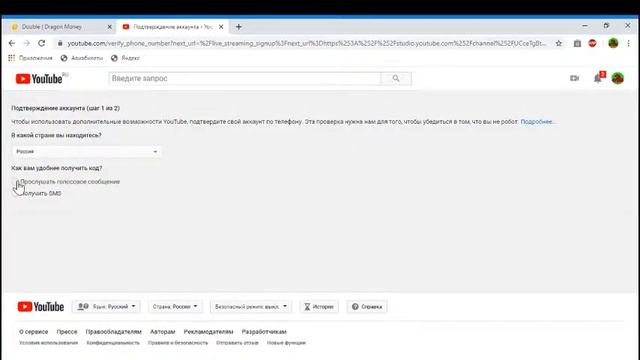640x360 pixels.
Task: Open the Авторам footer link
Action: tap(162, 332)
